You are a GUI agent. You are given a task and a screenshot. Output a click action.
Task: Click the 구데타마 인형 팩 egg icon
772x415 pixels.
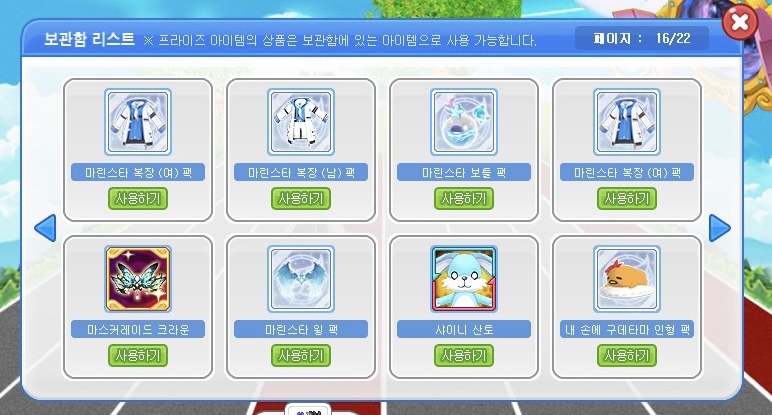pos(627,279)
